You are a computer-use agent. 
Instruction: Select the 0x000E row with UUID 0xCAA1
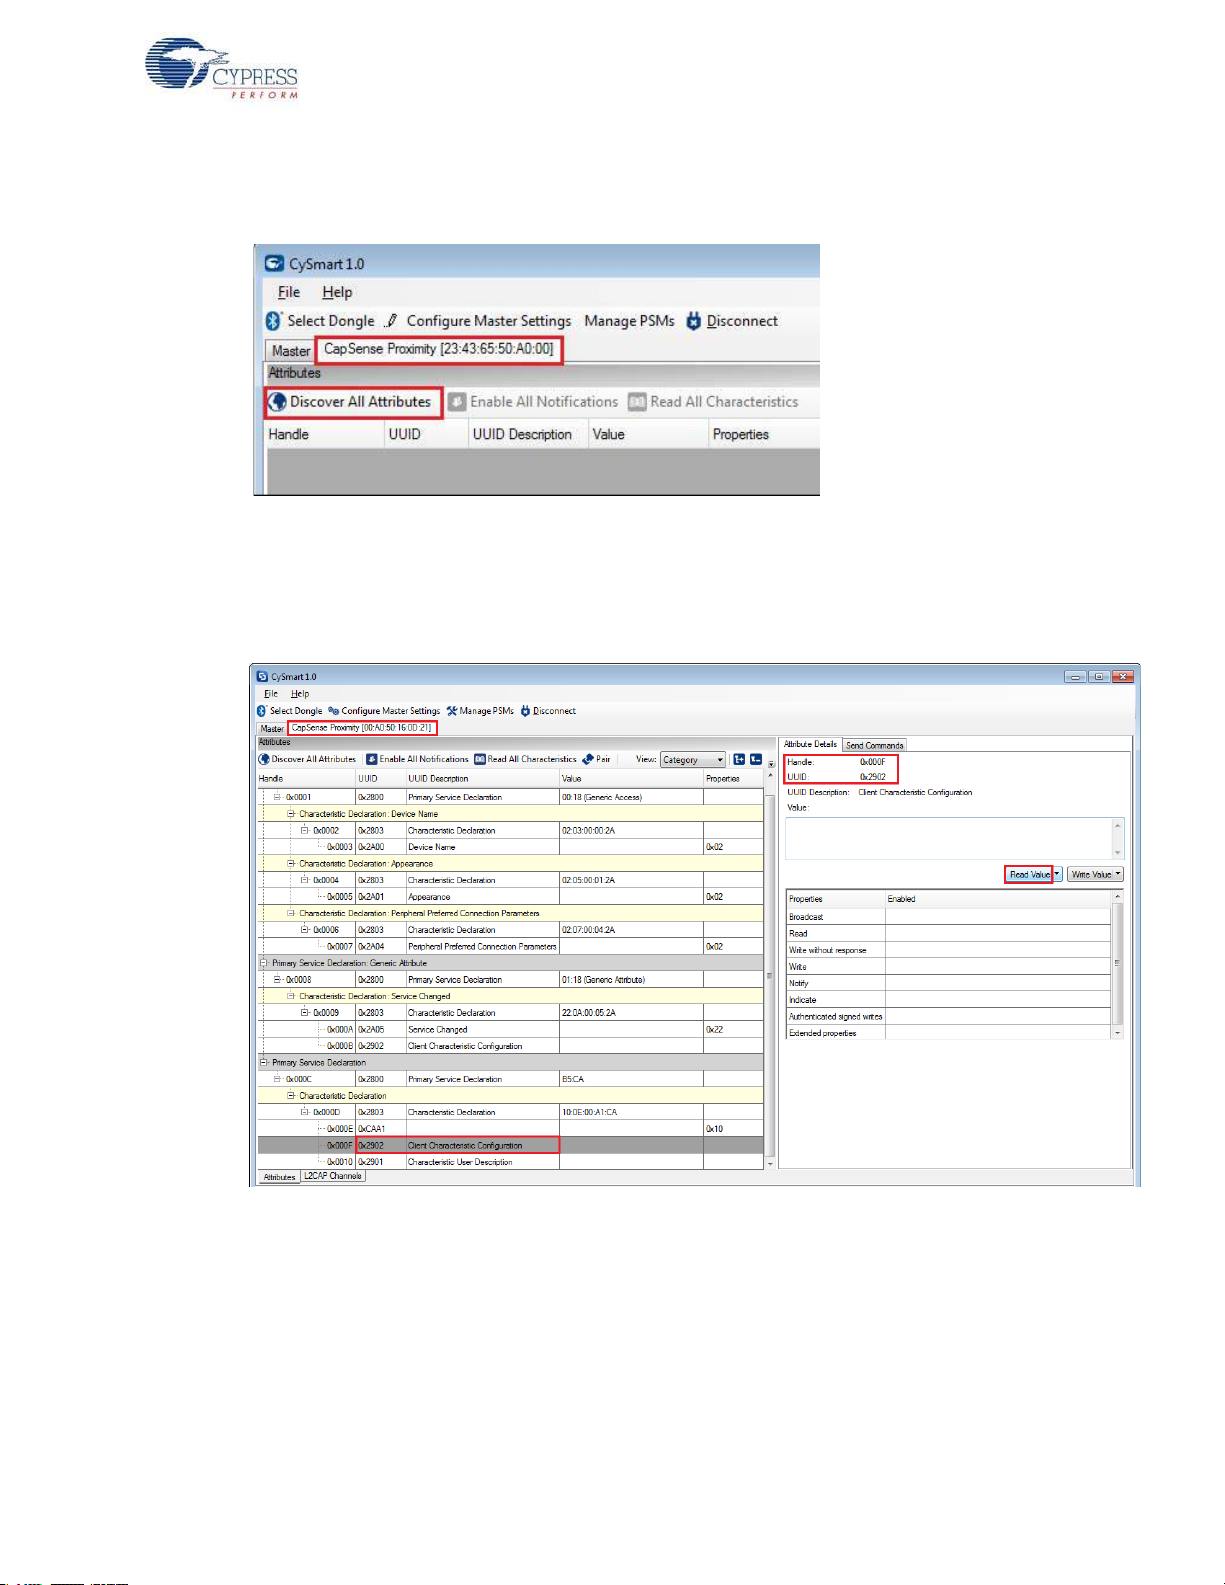[510, 1129]
